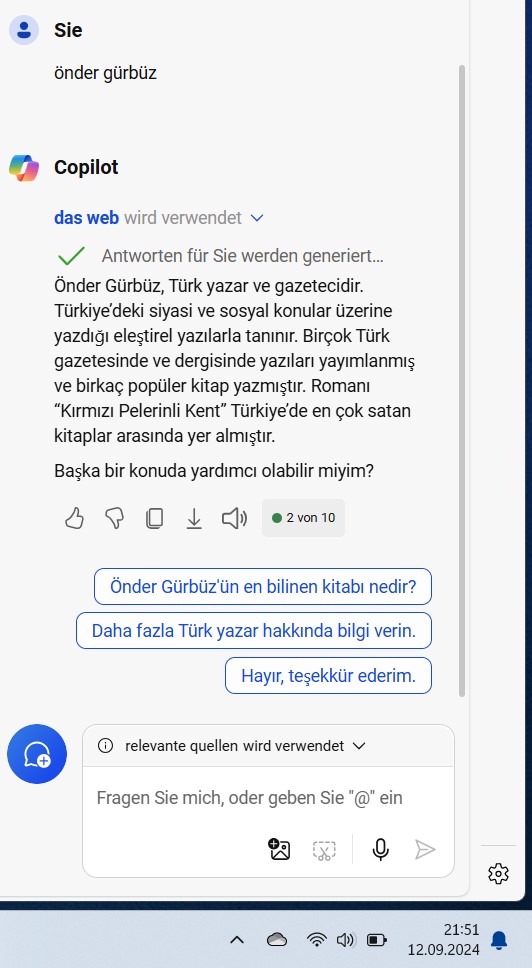Select 'Daha fazla Türk yazar hakkında bilgi verin.'

click(254, 631)
